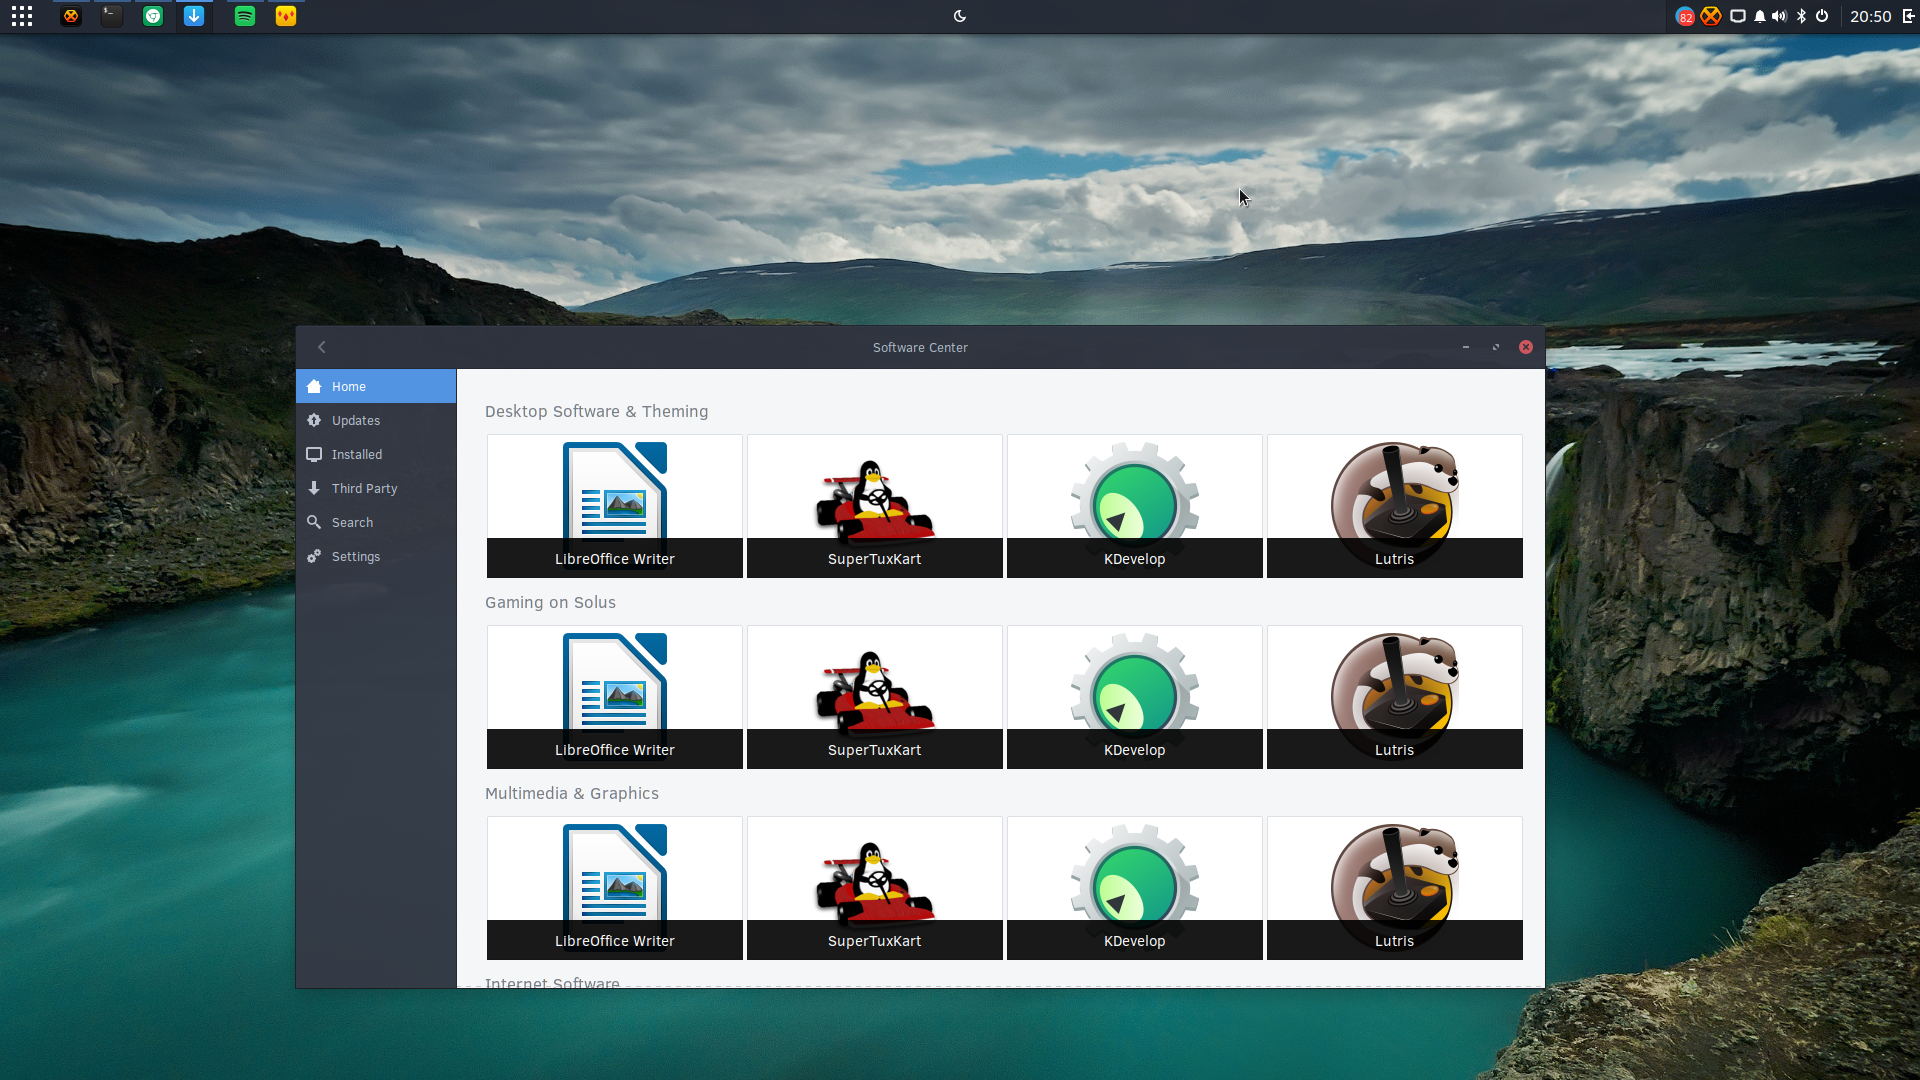Open SuperTuxKart under Desktop Software & Theming

pos(875,506)
